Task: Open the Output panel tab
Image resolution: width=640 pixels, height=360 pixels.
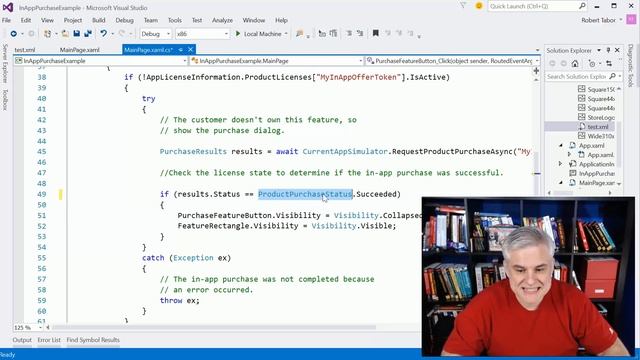Action: [22, 340]
